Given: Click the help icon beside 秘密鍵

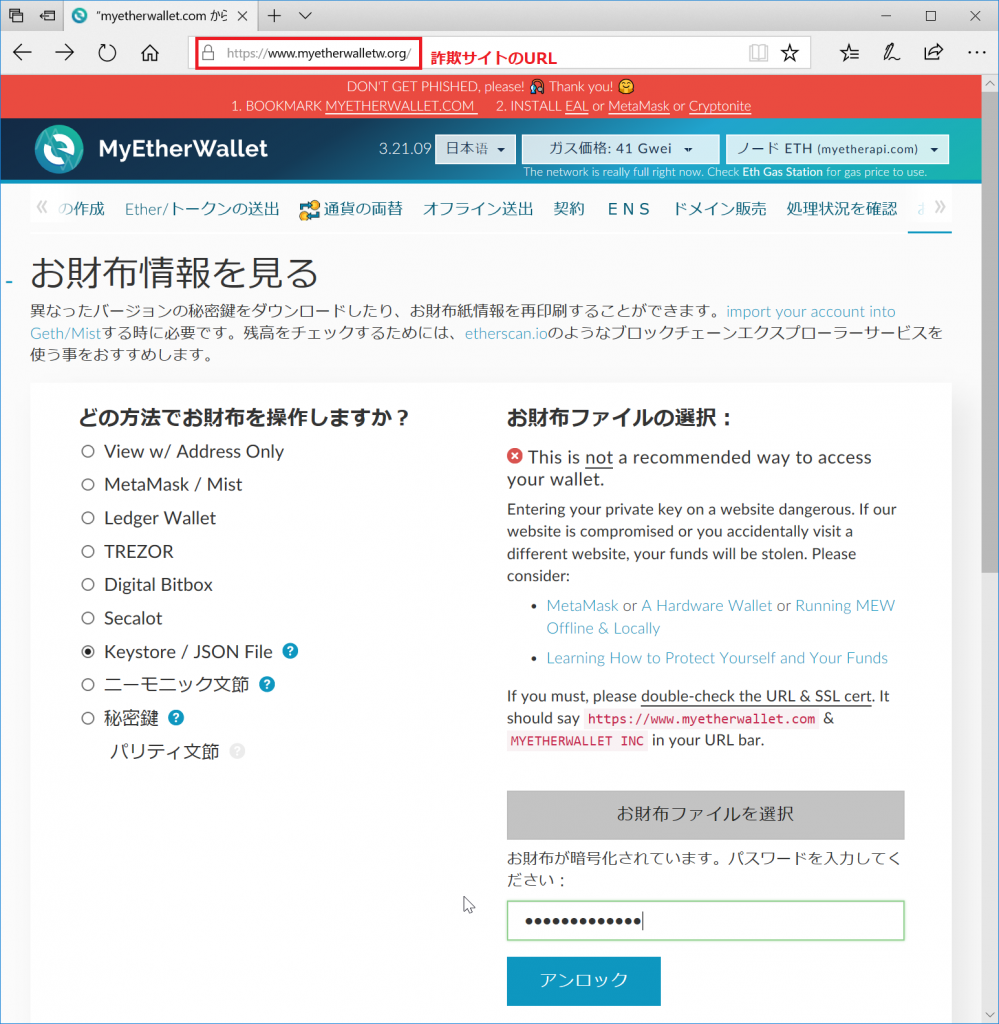Looking at the screenshot, I should 177,718.
